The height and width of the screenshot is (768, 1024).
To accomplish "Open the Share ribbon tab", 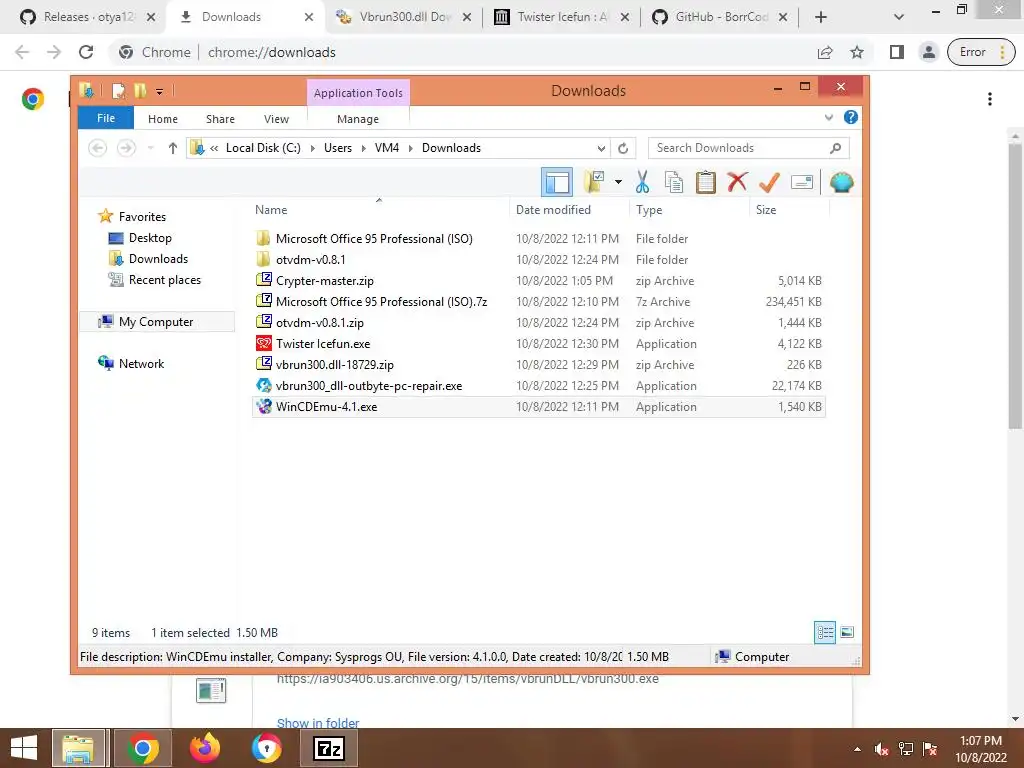I will coord(220,119).
